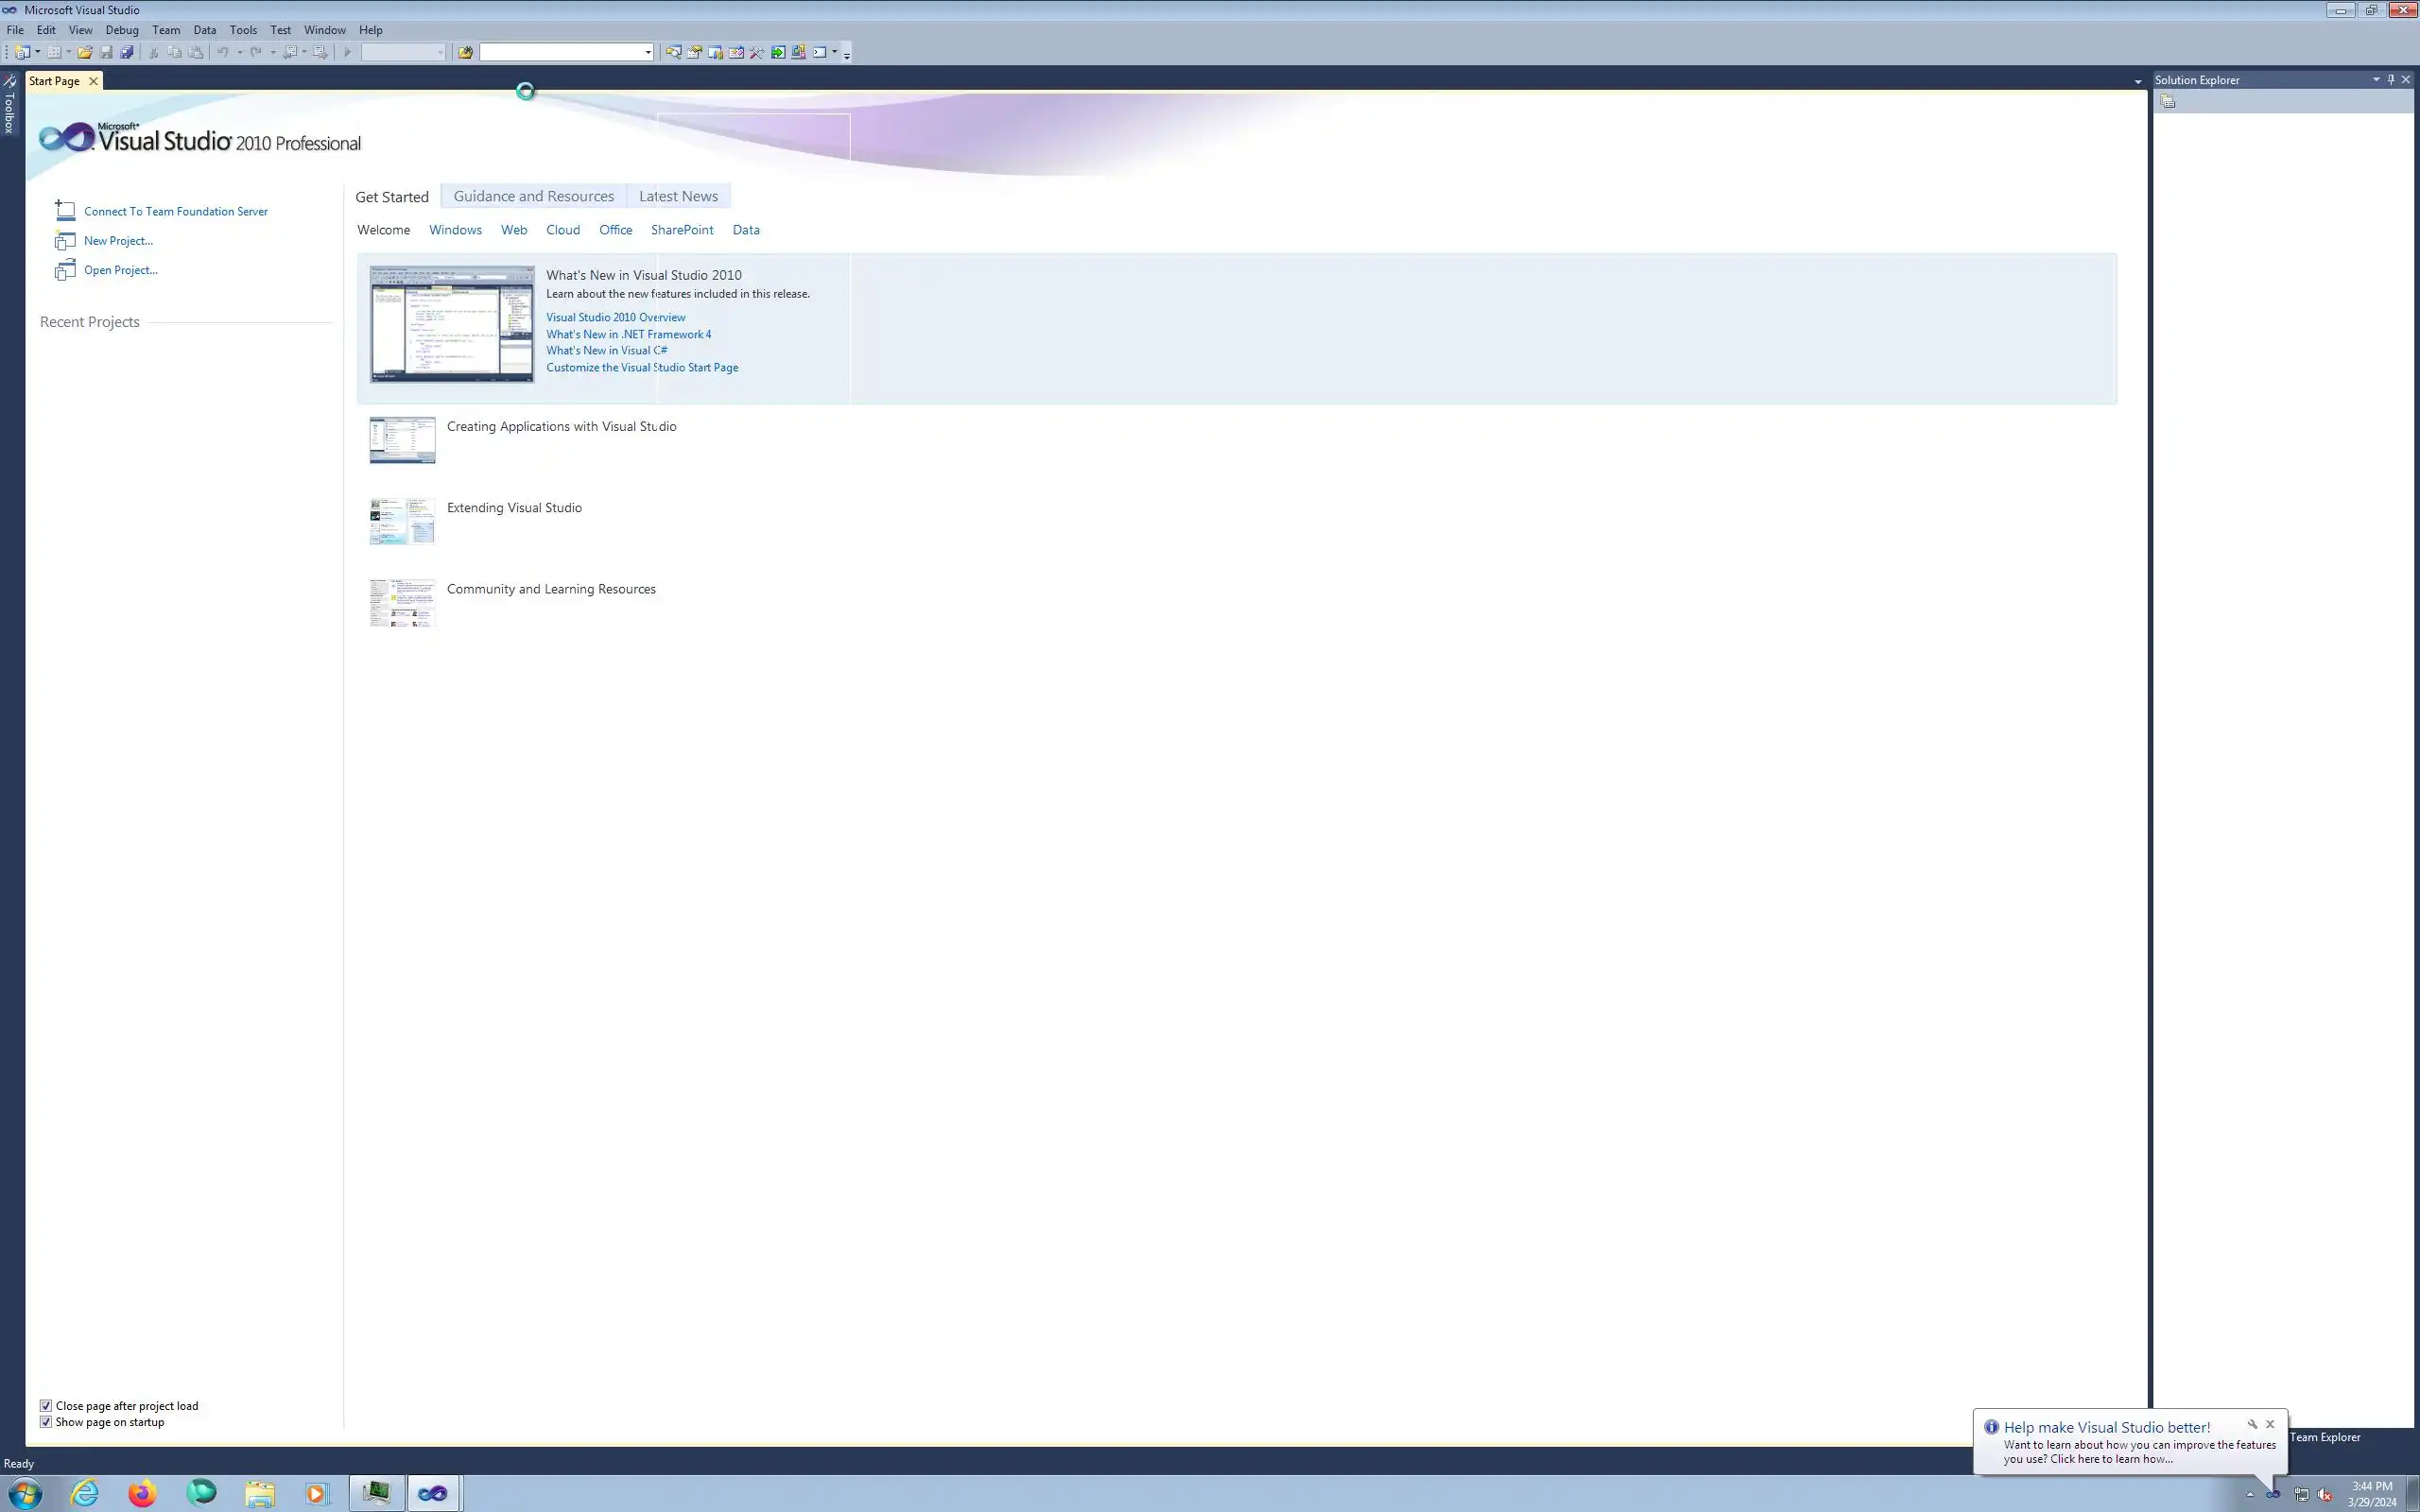The width and height of the screenshot is (2420, 1512).
Task: Click the Find in Files toolbar icon
Action: point(465,52)
